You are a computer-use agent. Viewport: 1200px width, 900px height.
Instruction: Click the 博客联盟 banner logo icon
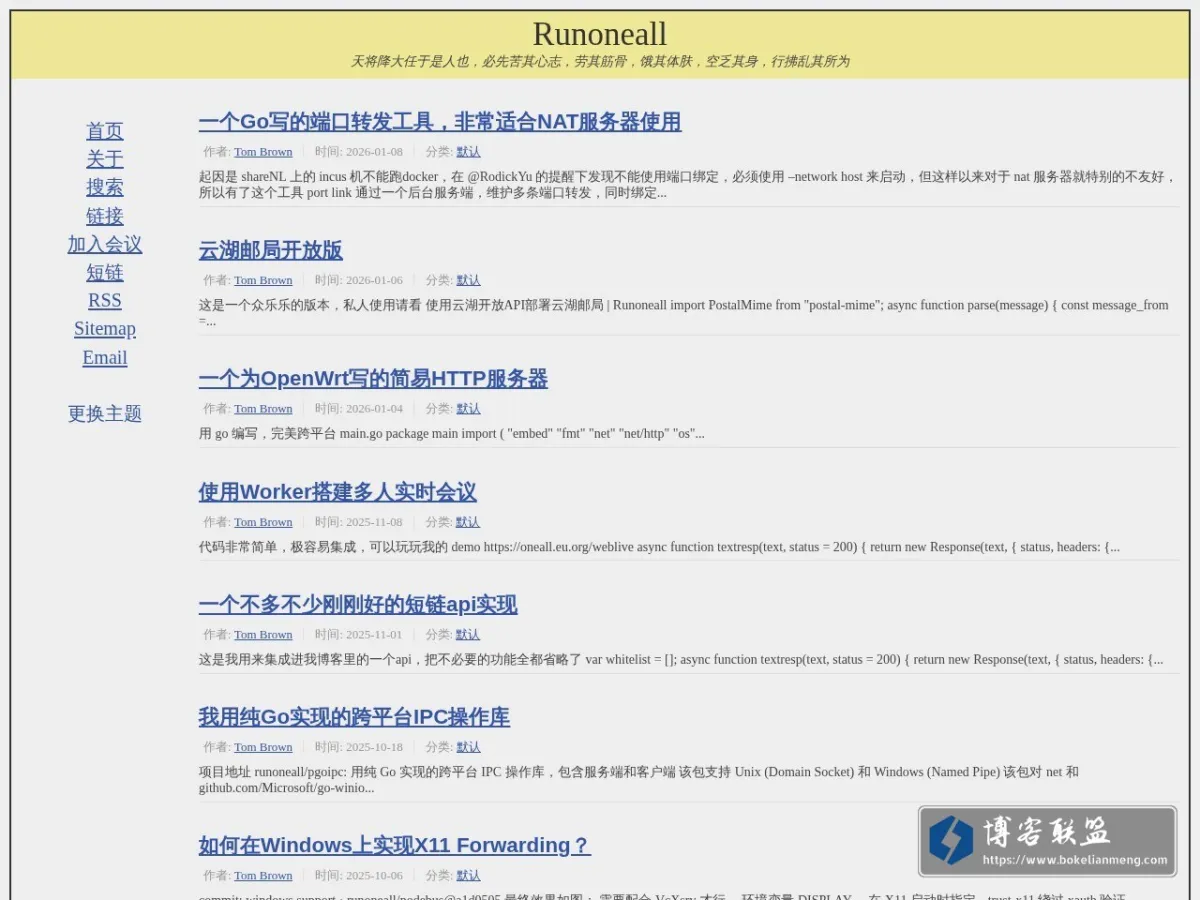pyautogui.click(x=950, y=841)
